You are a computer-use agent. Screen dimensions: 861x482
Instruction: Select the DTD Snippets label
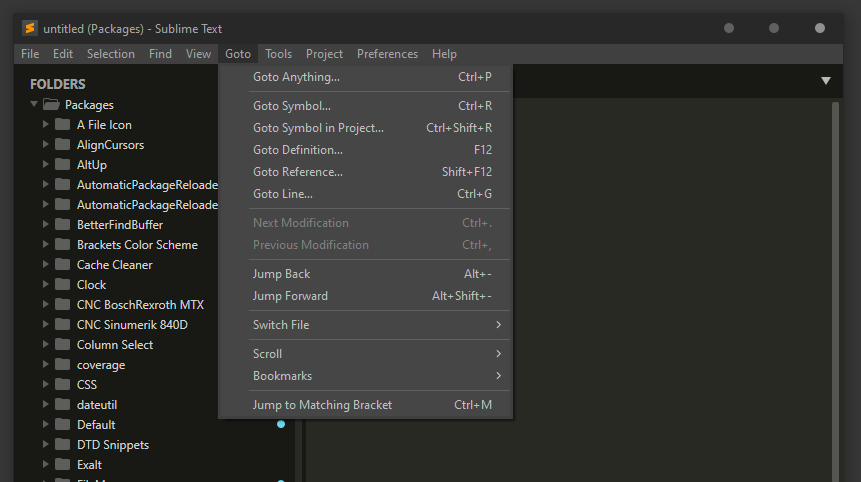(x=113, y=445)
